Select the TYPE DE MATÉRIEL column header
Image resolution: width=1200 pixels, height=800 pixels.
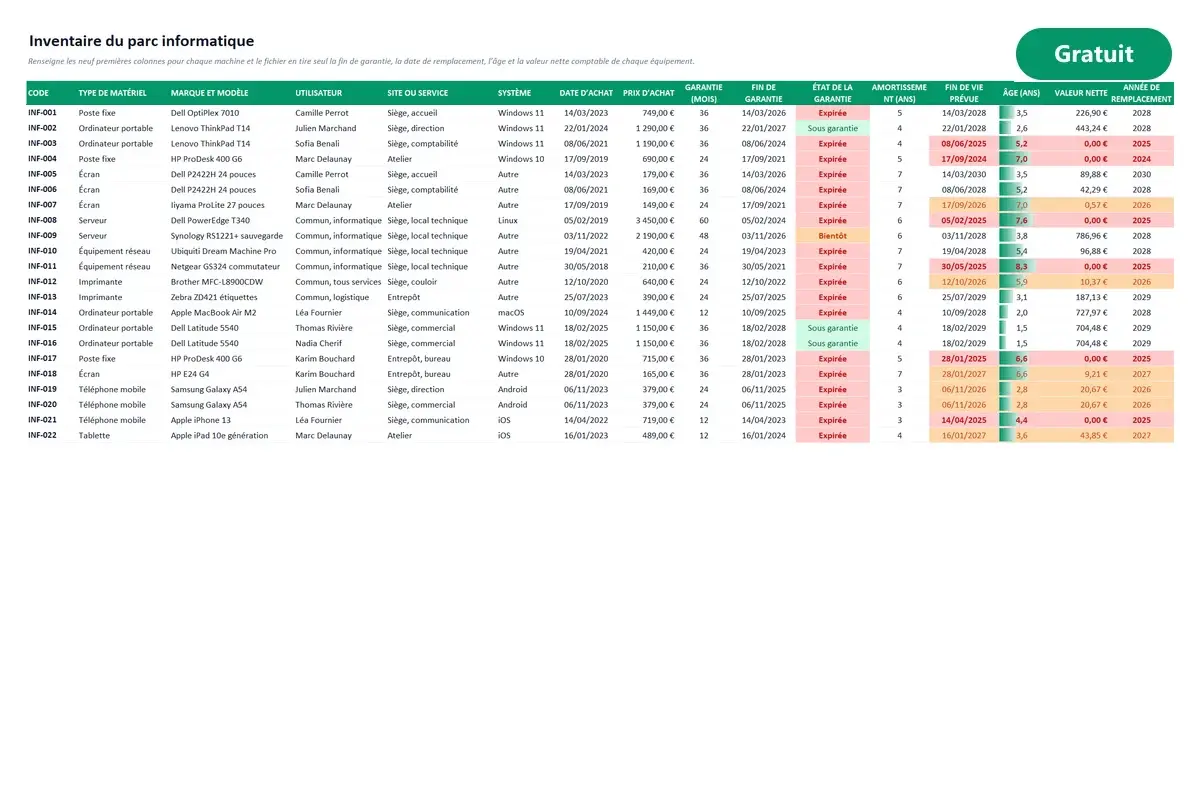pos(113,93)
